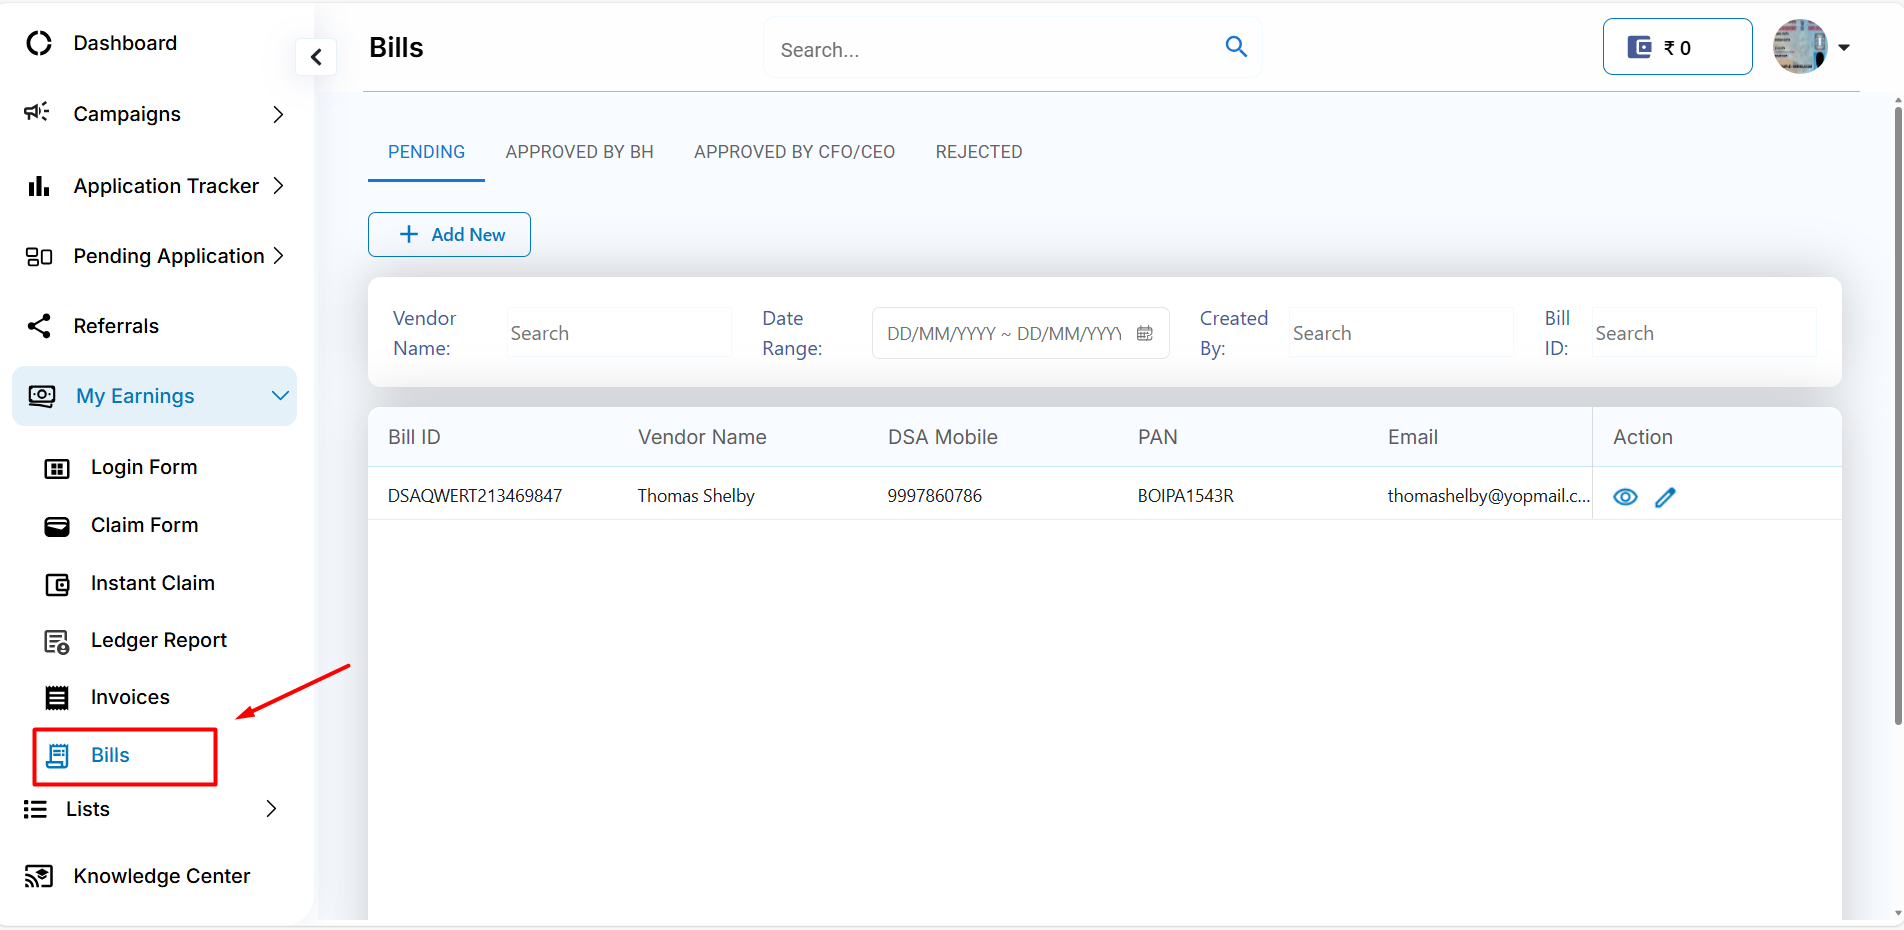View bill details with the eye icon
The width and height of the screenshot is (1904, 930).
(x=1625, y=497)
